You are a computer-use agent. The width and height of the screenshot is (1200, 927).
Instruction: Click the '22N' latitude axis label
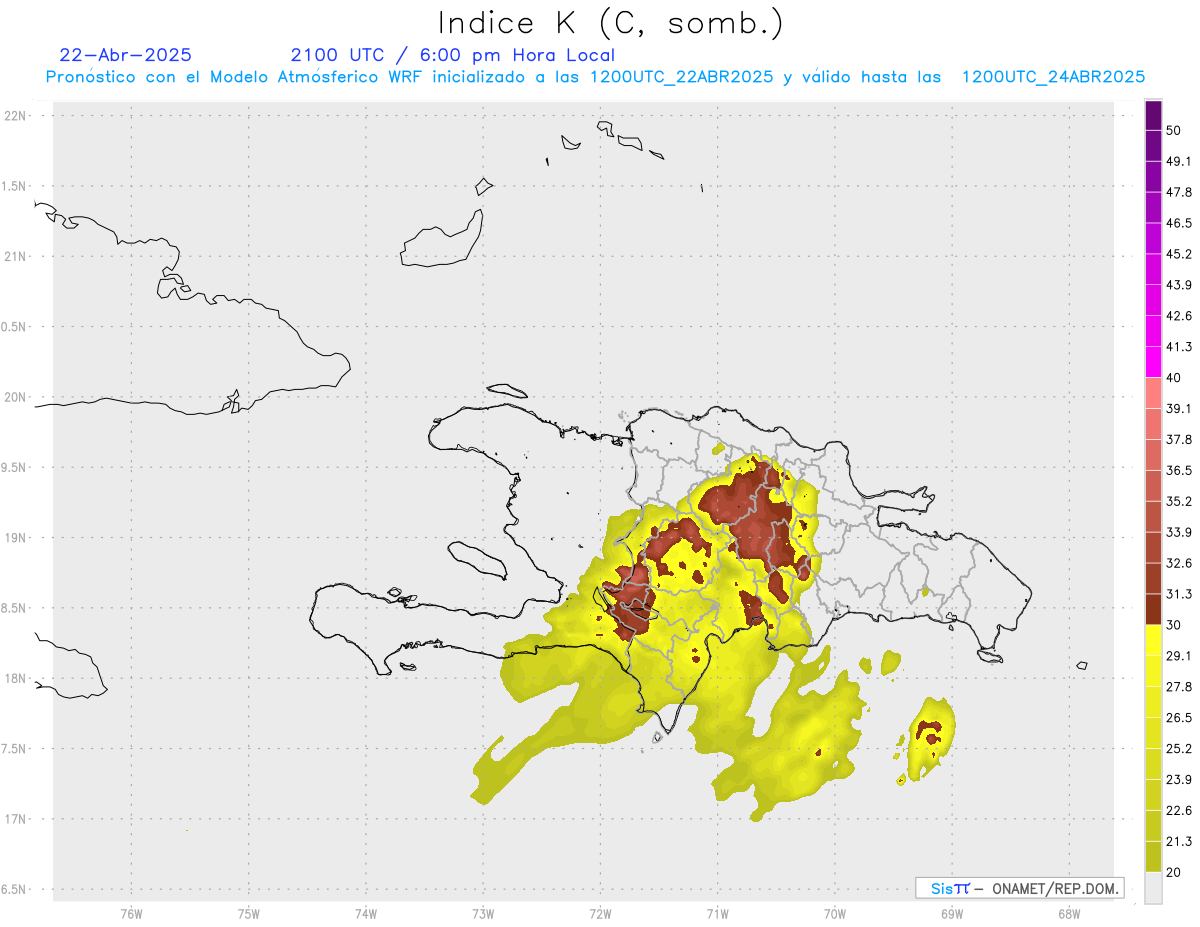pos(16,116)
